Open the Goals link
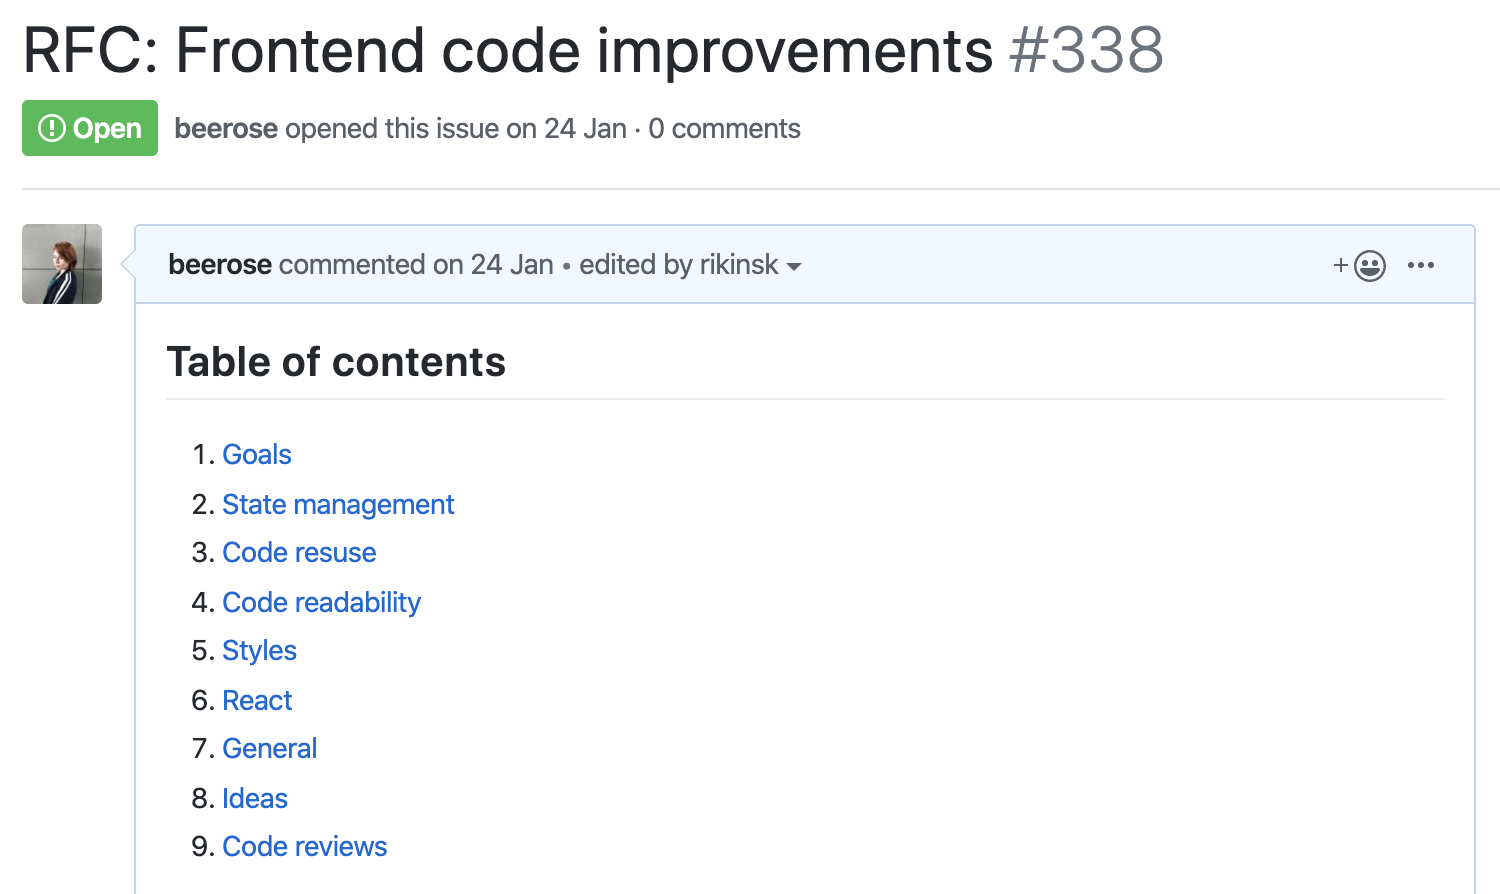Screen dimensions: 1500x894 coord(257,455)
